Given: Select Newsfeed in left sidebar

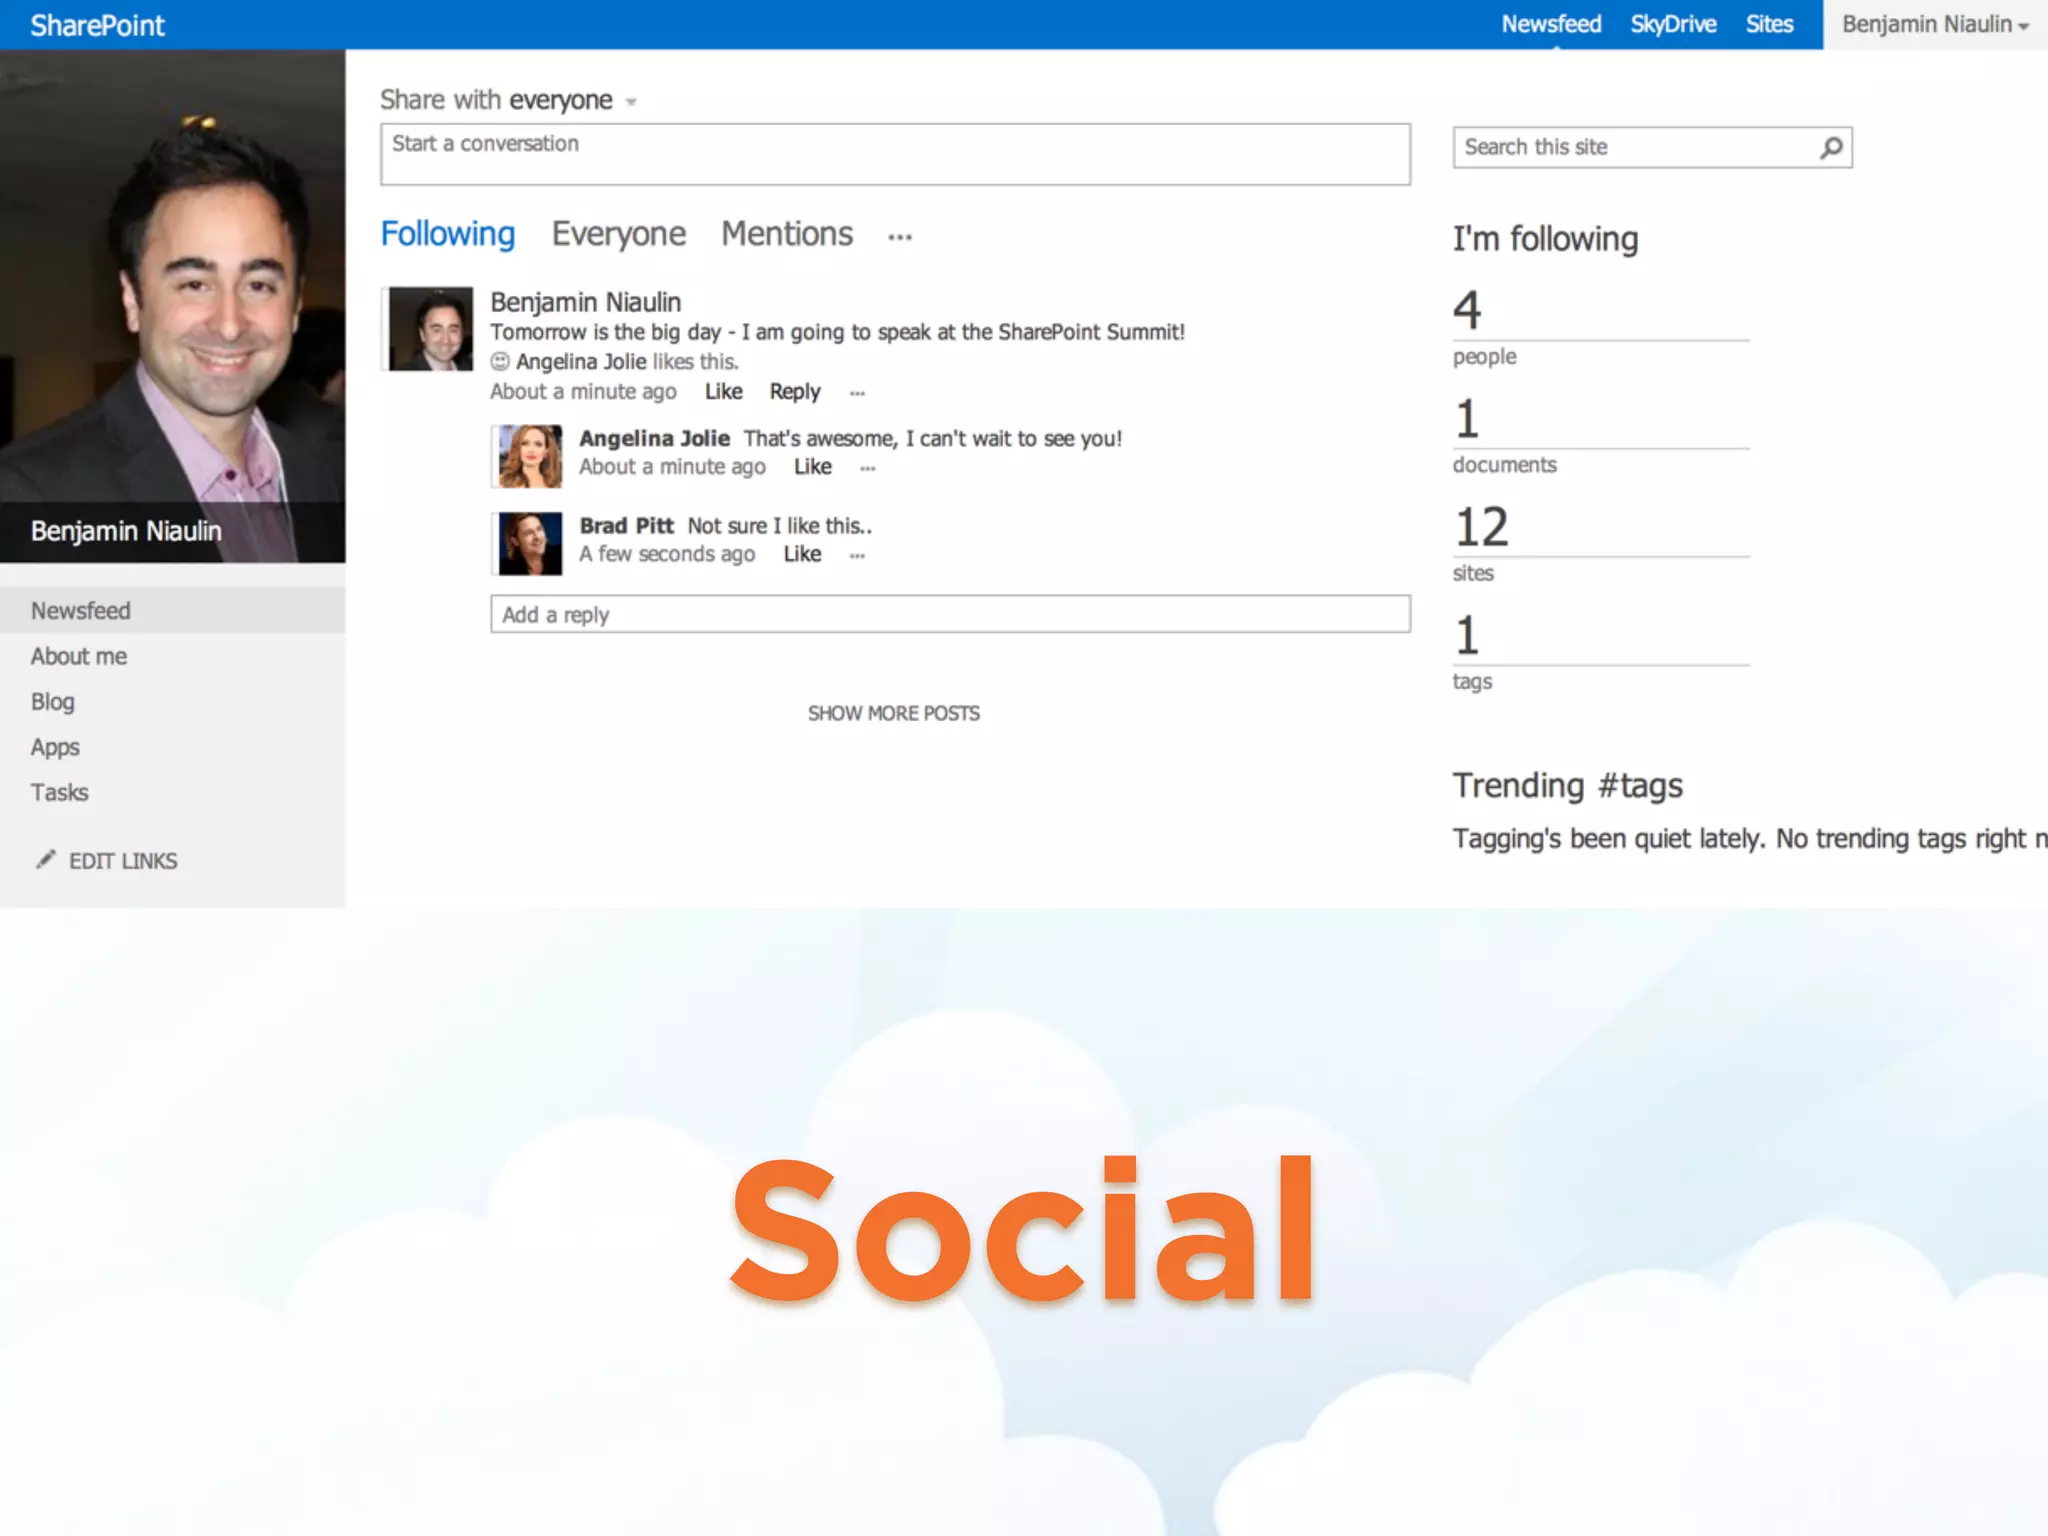Looking at the screenshot, I should coord(172,610).
